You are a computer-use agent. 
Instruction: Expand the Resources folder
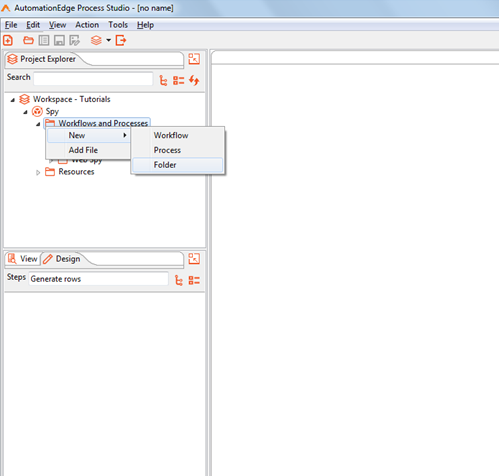click(x=38, y=172)
